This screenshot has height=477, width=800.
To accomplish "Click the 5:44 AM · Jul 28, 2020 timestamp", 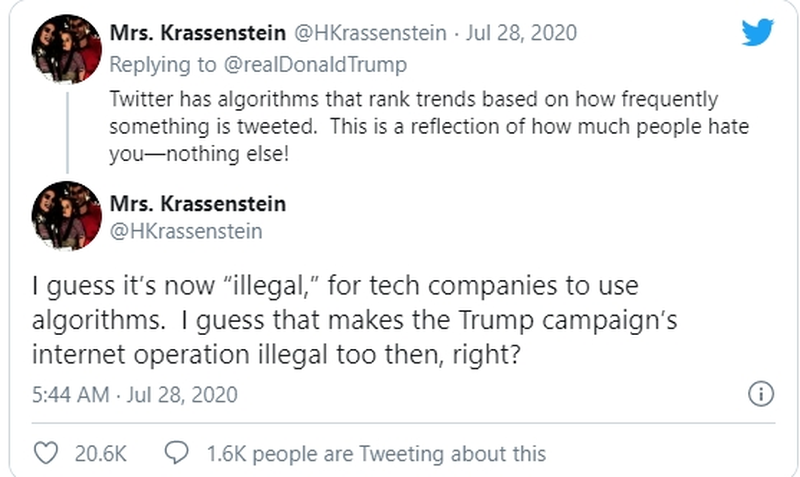I will click(134, 394).
